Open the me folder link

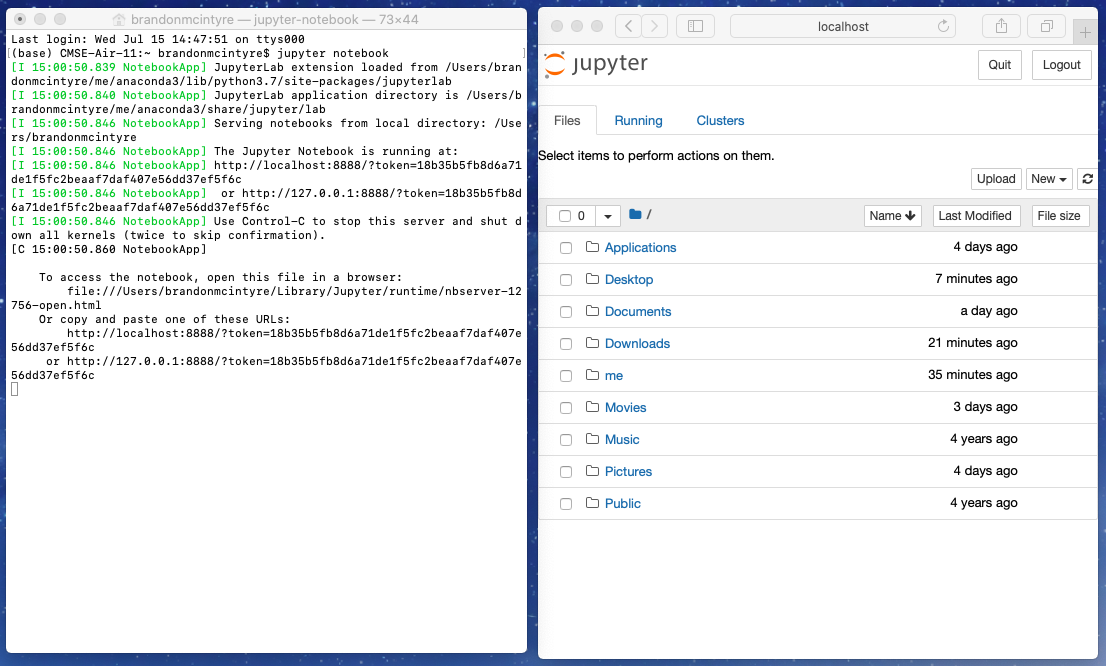[x=614, y=375]
